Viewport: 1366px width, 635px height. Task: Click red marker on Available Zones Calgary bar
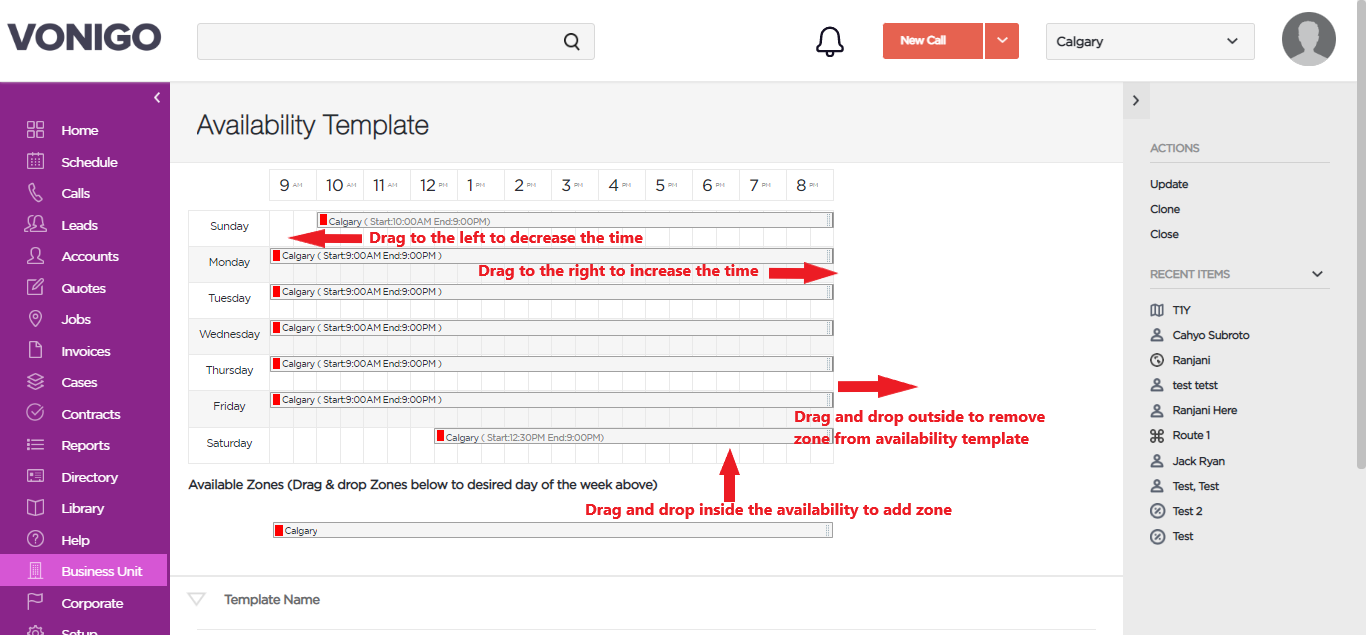tap(279, 531)
